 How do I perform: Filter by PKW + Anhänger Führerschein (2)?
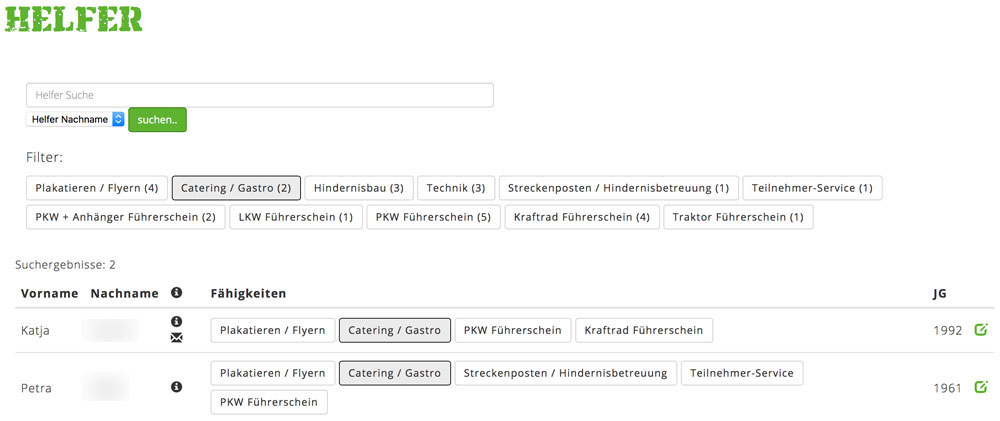tap(125, 217)
